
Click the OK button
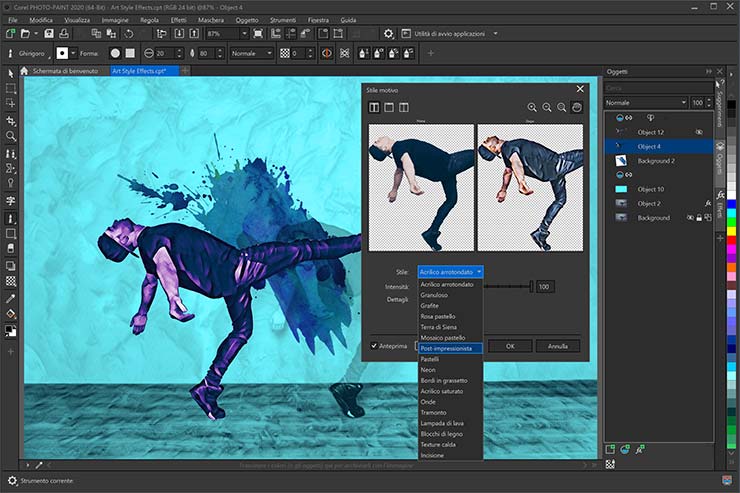[510, 346]
